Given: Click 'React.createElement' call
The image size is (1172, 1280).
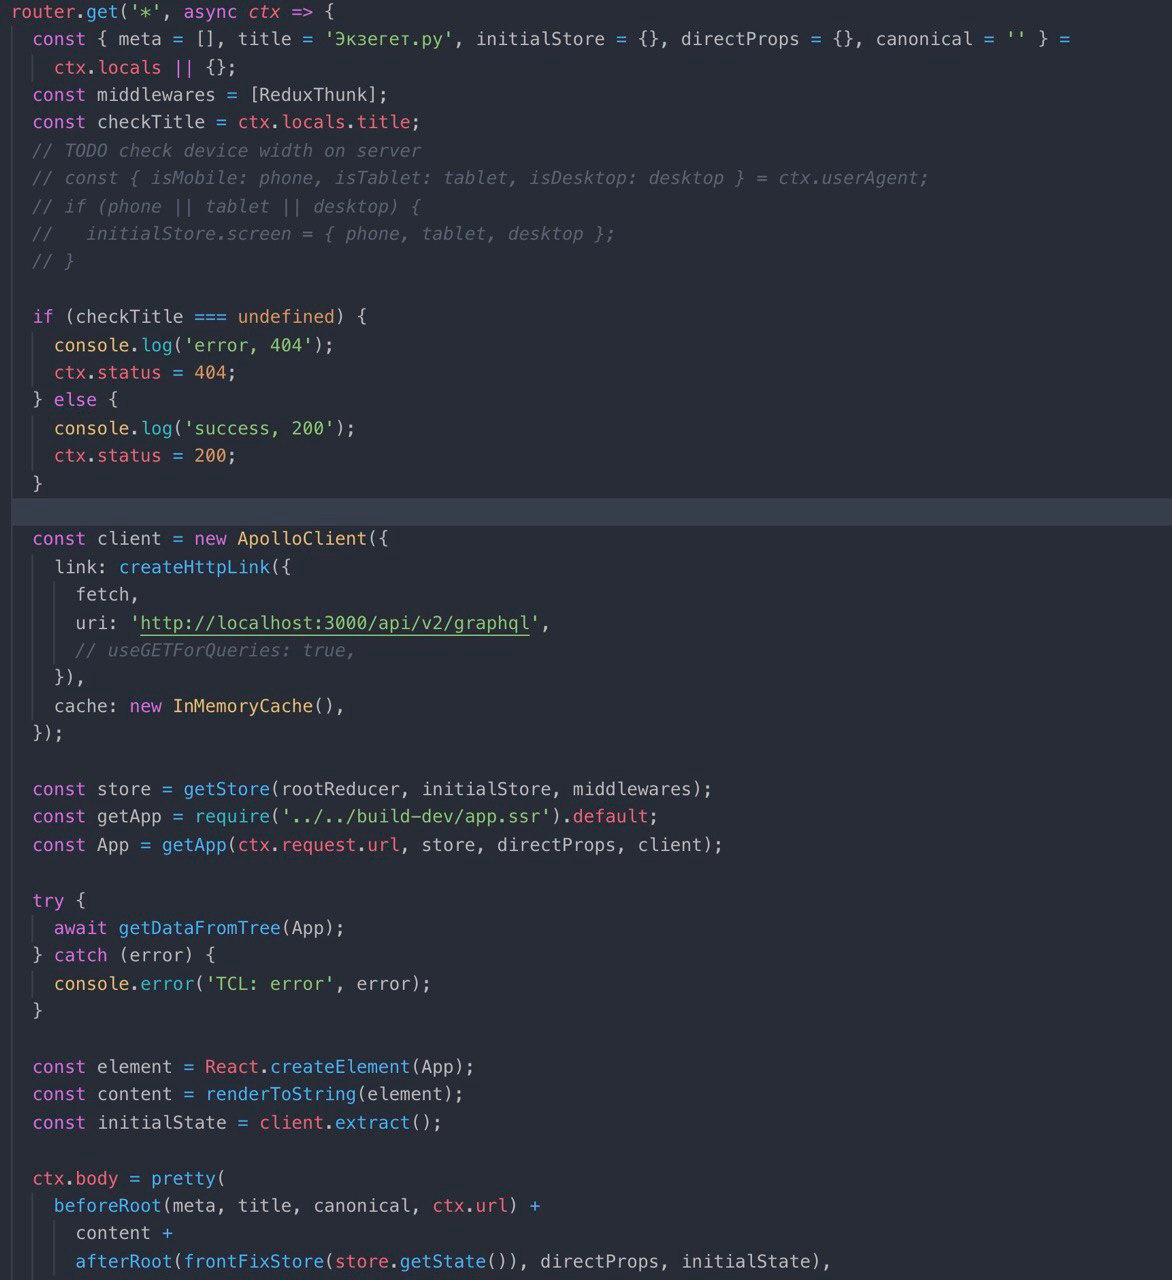Looking at the screenshot, I should [x=307, y=1067].
